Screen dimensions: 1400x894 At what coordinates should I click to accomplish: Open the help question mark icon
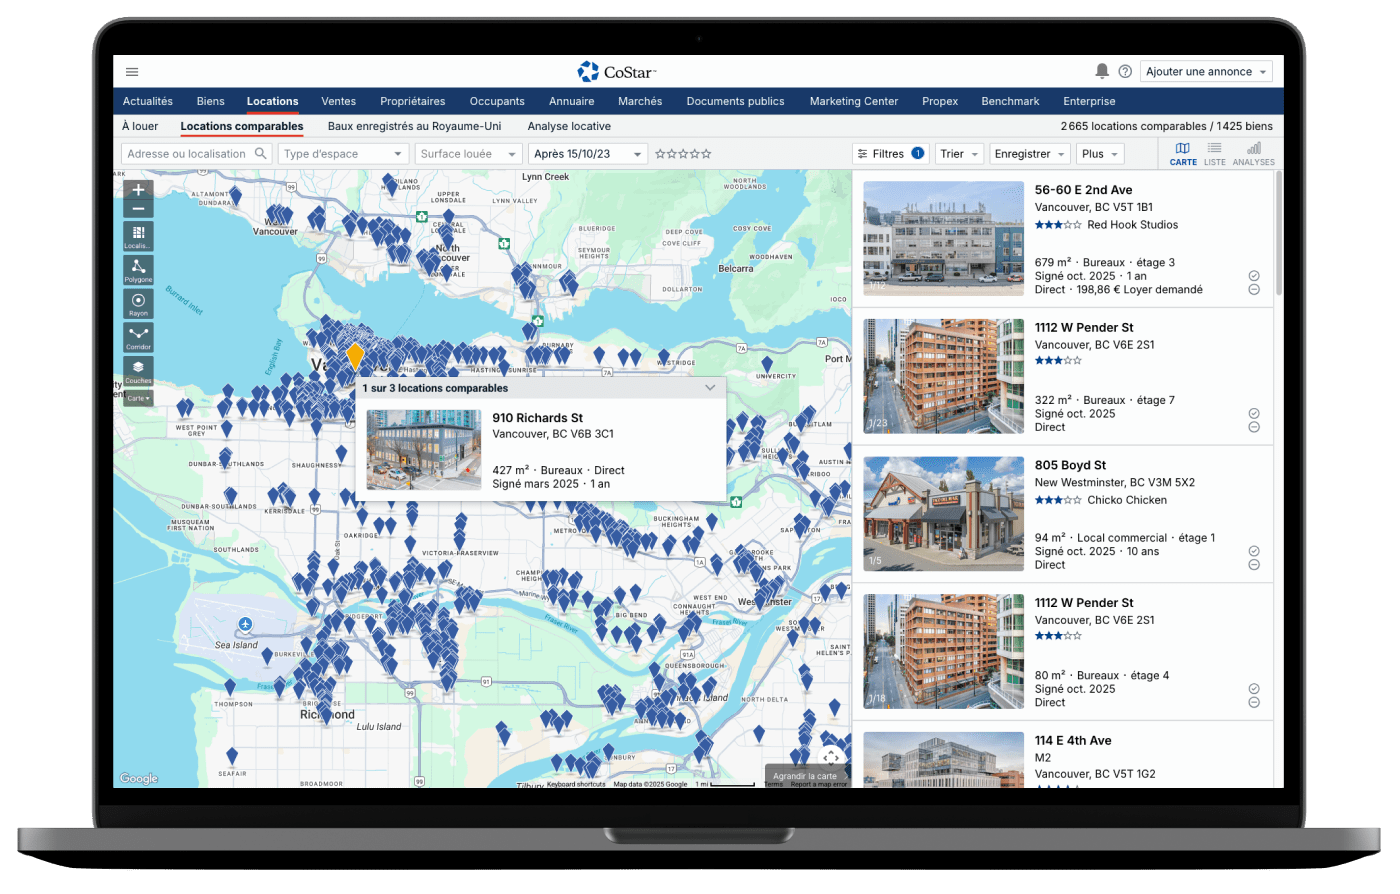coord(1125,72)
